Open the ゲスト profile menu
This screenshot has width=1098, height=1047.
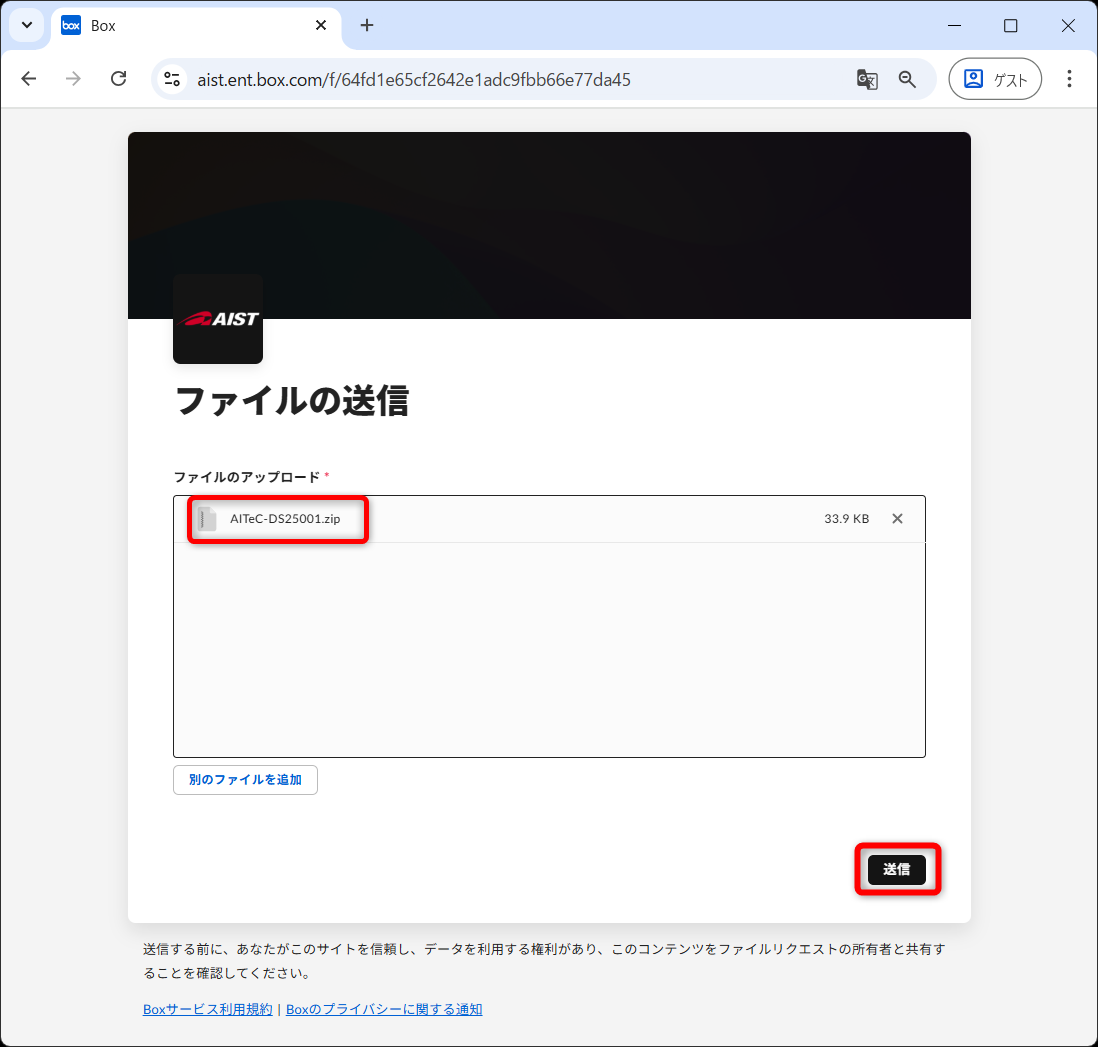point(994,79)
